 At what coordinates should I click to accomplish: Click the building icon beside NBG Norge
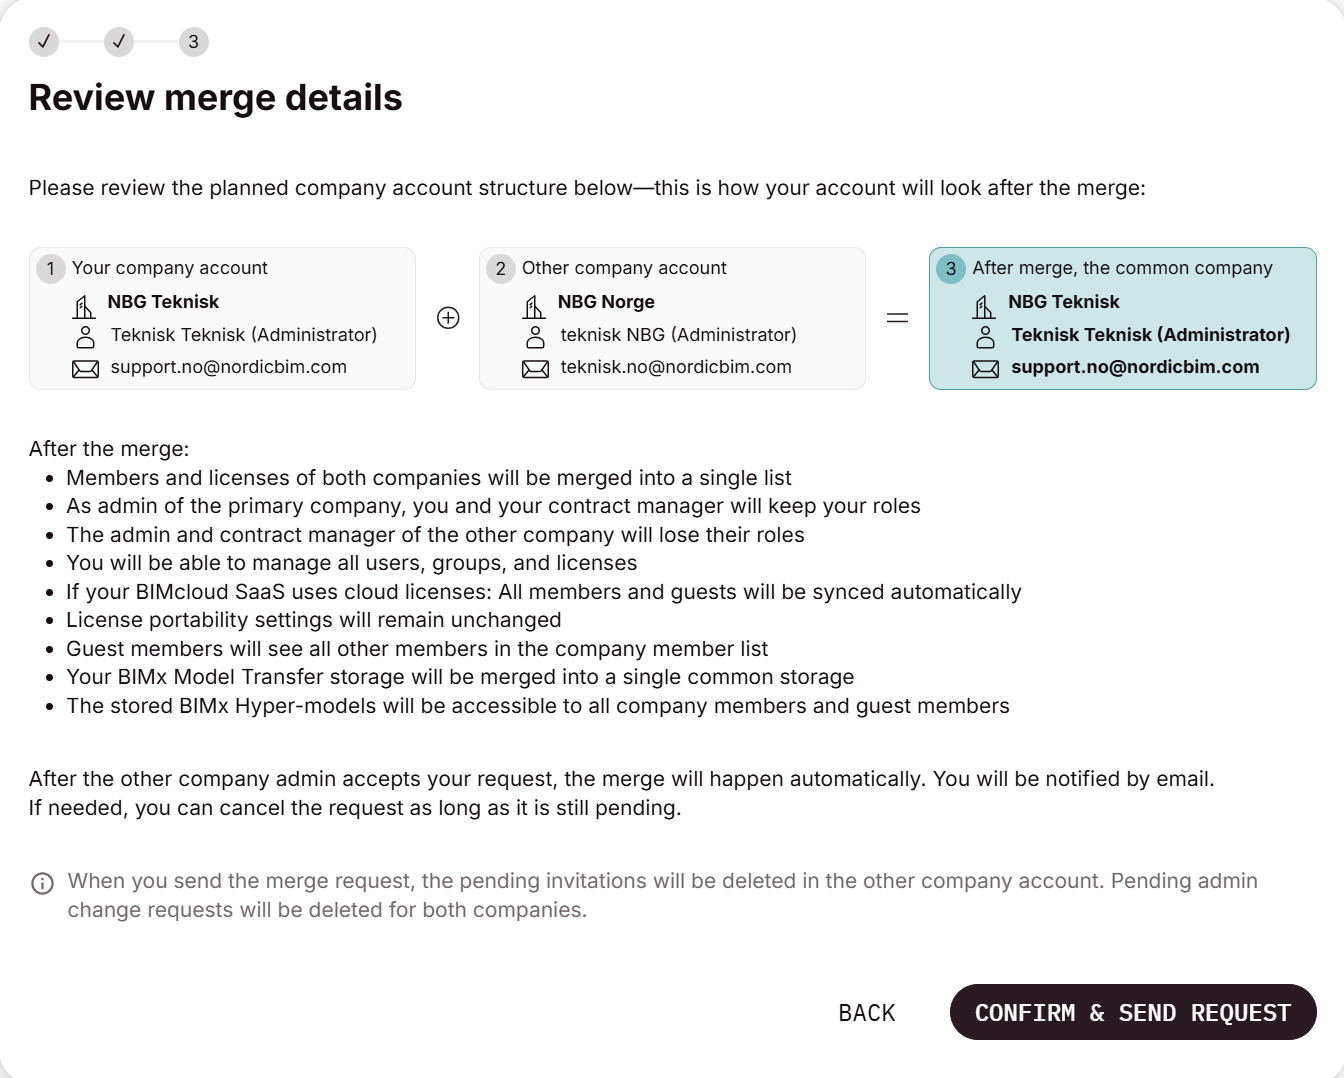(535, 305)
